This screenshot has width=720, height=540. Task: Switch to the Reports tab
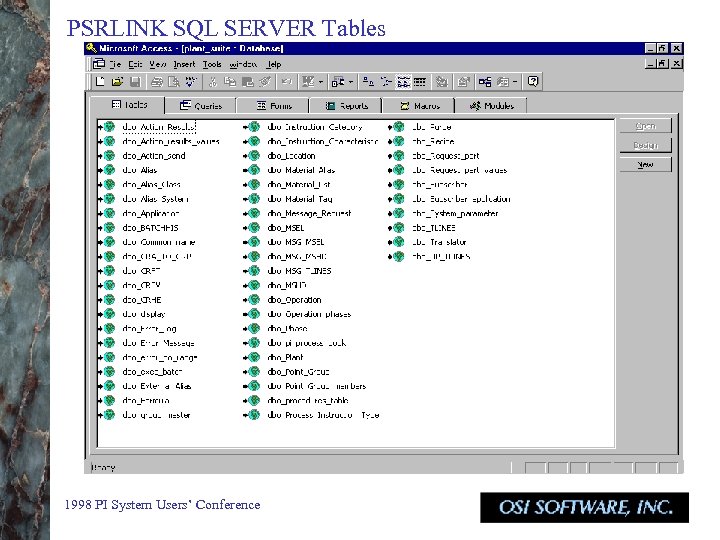click(x=346, y=106)
